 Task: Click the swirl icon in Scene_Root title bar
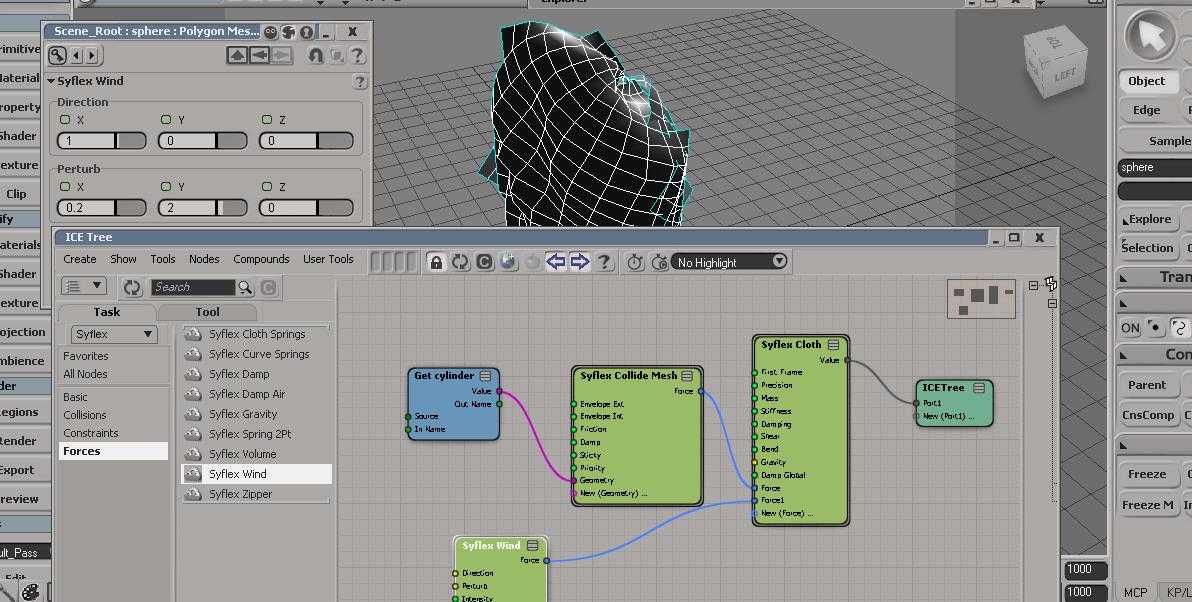(289, 32)
